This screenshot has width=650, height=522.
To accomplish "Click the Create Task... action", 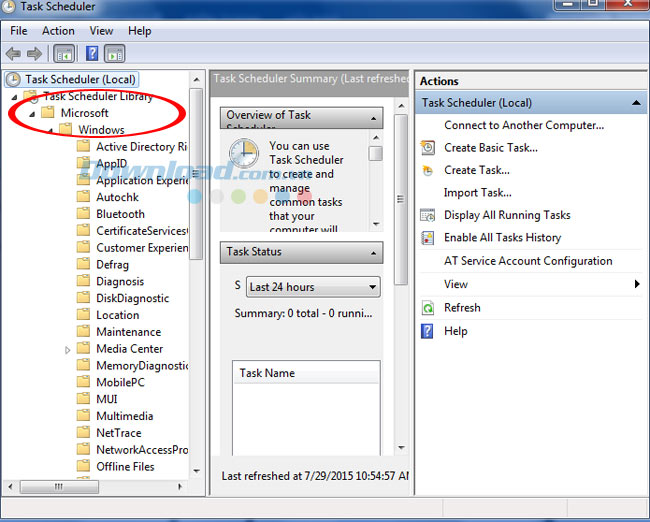I will [477, 170].
